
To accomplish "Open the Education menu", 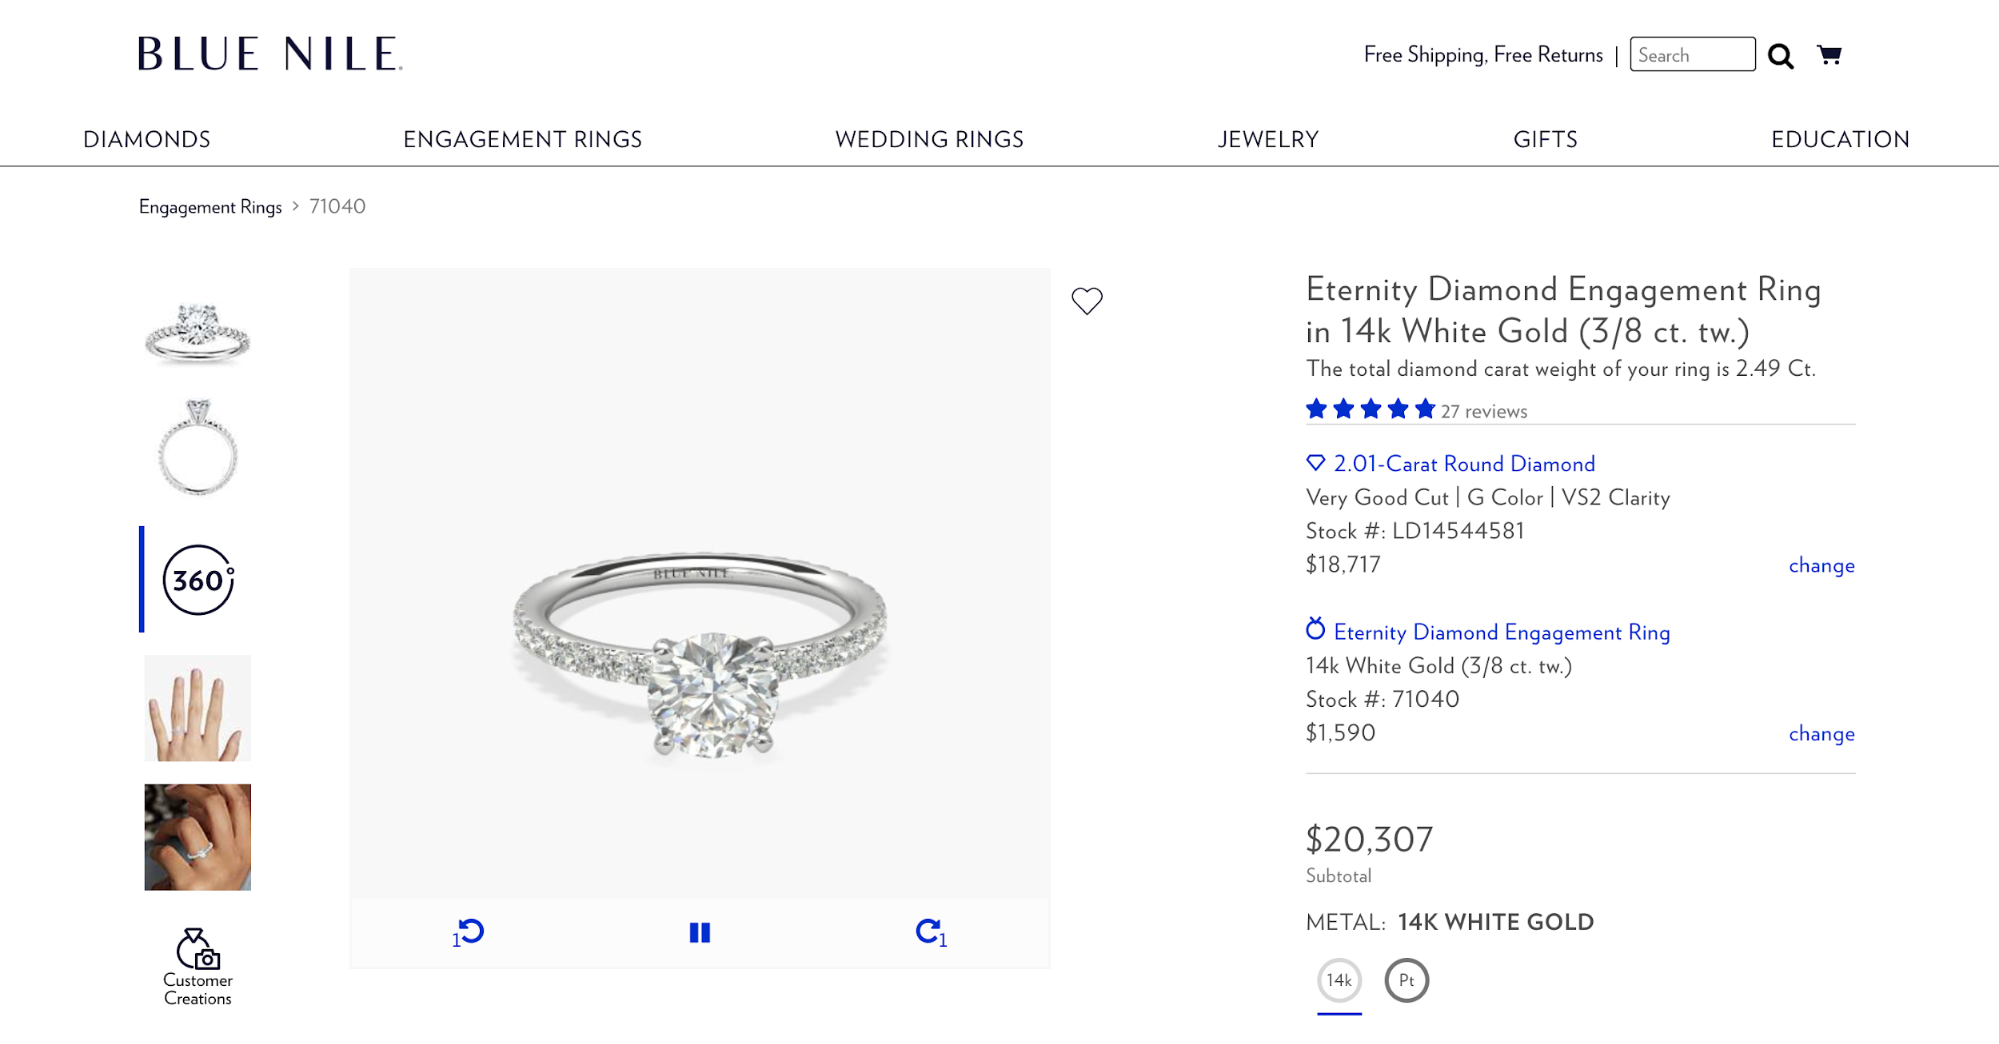I will tap(1840, 139).
